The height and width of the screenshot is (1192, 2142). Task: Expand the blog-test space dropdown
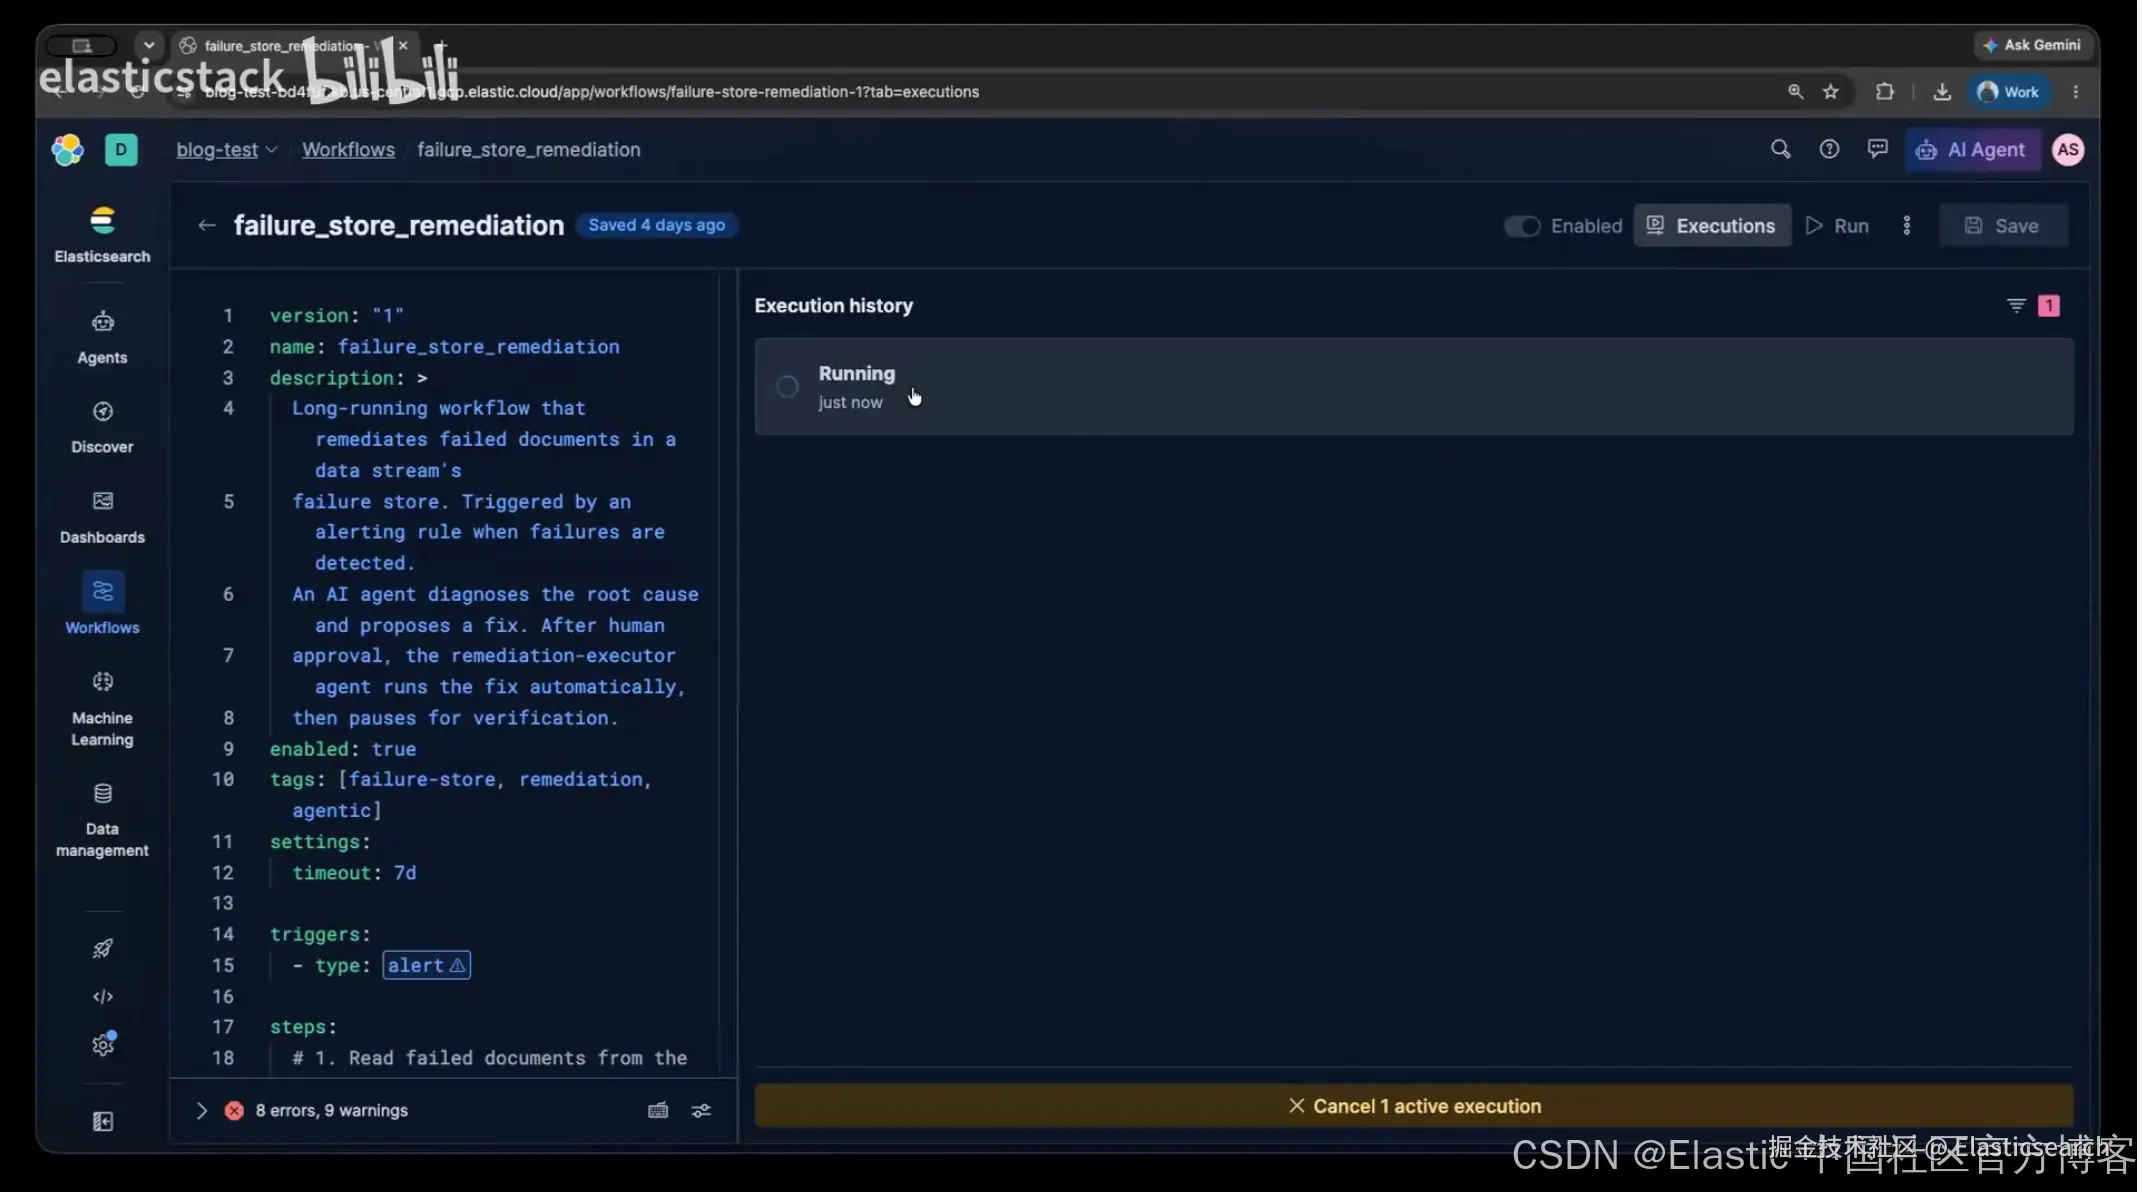[226, 150]
